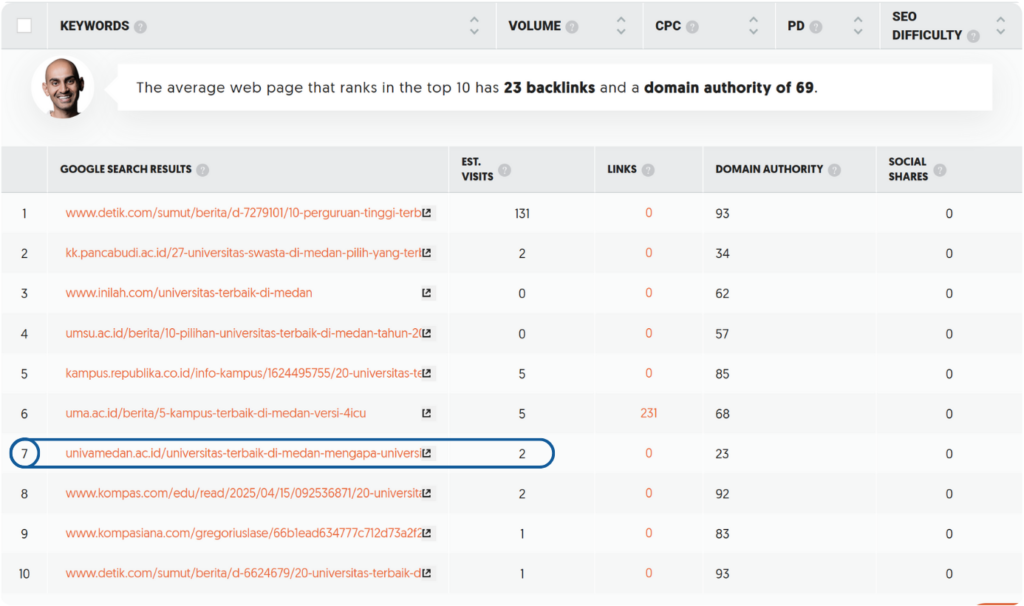Open external-link icon for kompasiana result

pyautogui.click(x=426, y=533)
